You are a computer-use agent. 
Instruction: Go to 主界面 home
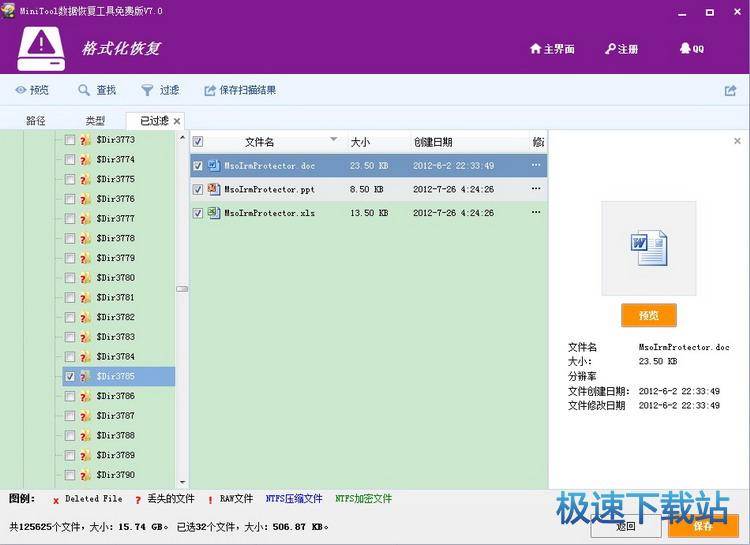[552, 49]
